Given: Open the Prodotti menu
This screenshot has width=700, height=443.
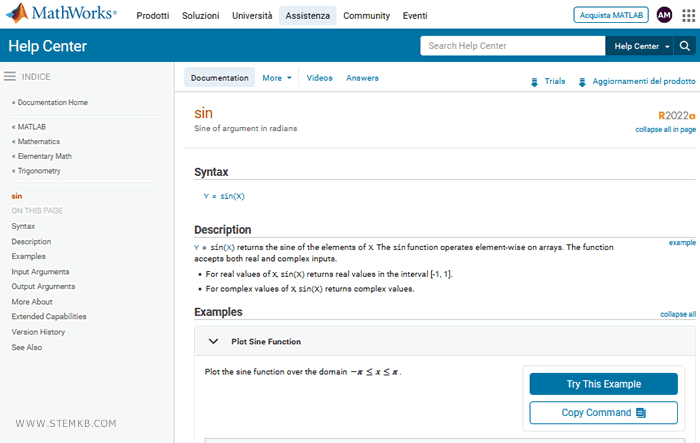Looking at the screenshot, I should point(152,16).
